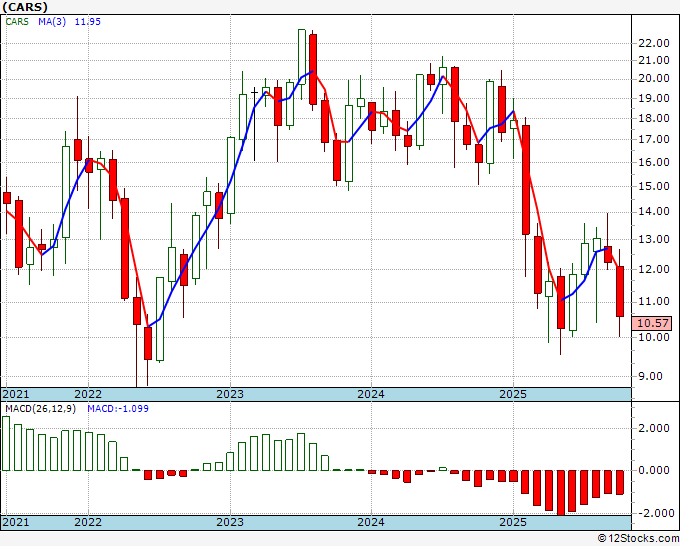680x546 pixels.
Task: Click the 0.000 MACD axis label
Action: point(654,470)
